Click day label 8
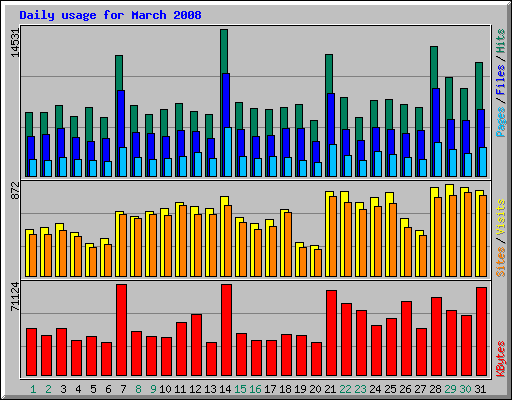Image resolution: width=512 pixels, height=400 pixels. (x=138, y=389)
